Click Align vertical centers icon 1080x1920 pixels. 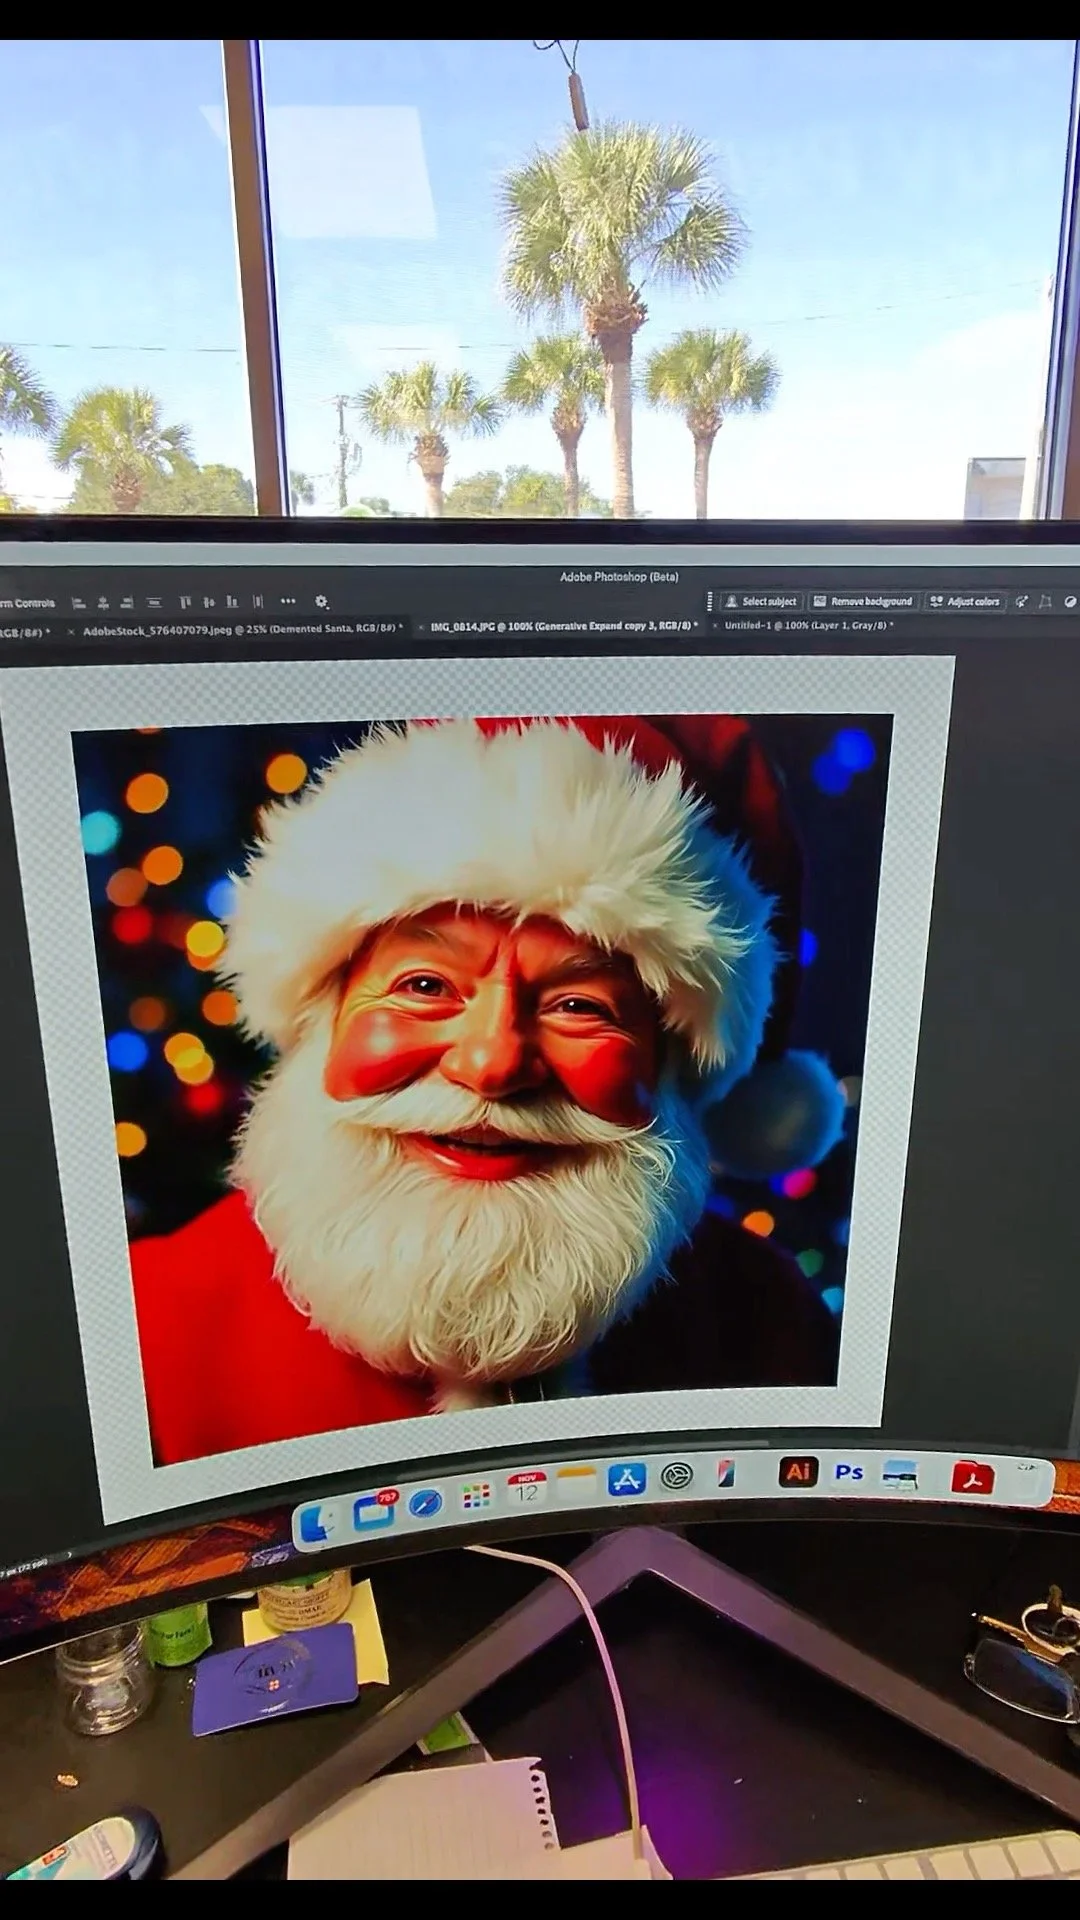[209, 602]
